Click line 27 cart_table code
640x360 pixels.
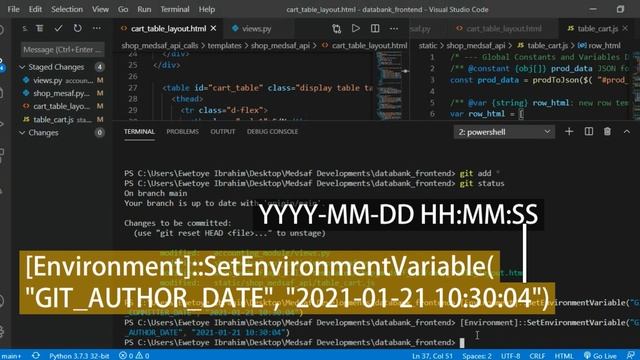tap(267, 88)
